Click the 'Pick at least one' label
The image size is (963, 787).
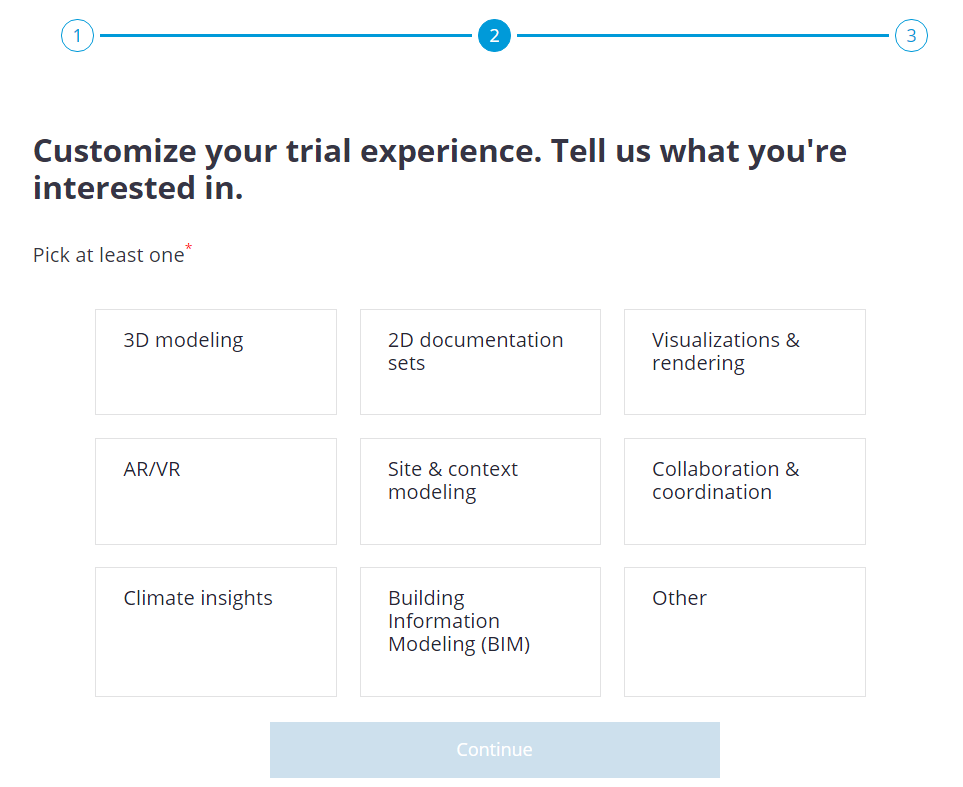[109, 255]
